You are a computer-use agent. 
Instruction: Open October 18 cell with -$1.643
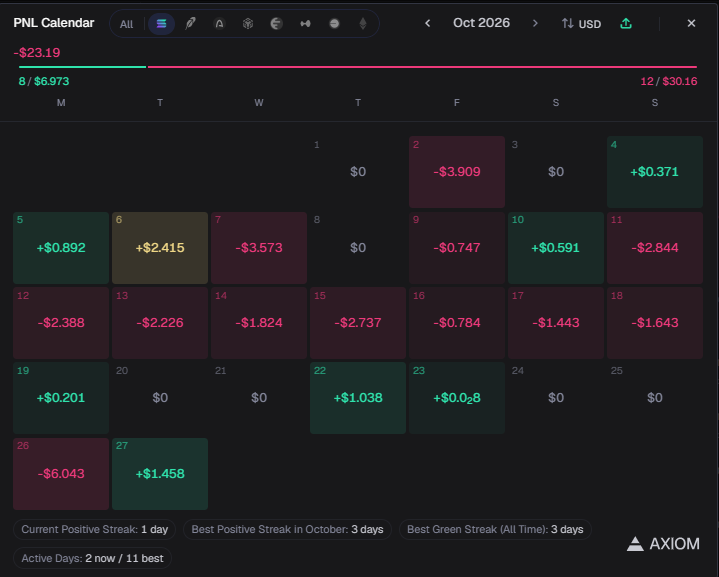click(x=655, y=323)
